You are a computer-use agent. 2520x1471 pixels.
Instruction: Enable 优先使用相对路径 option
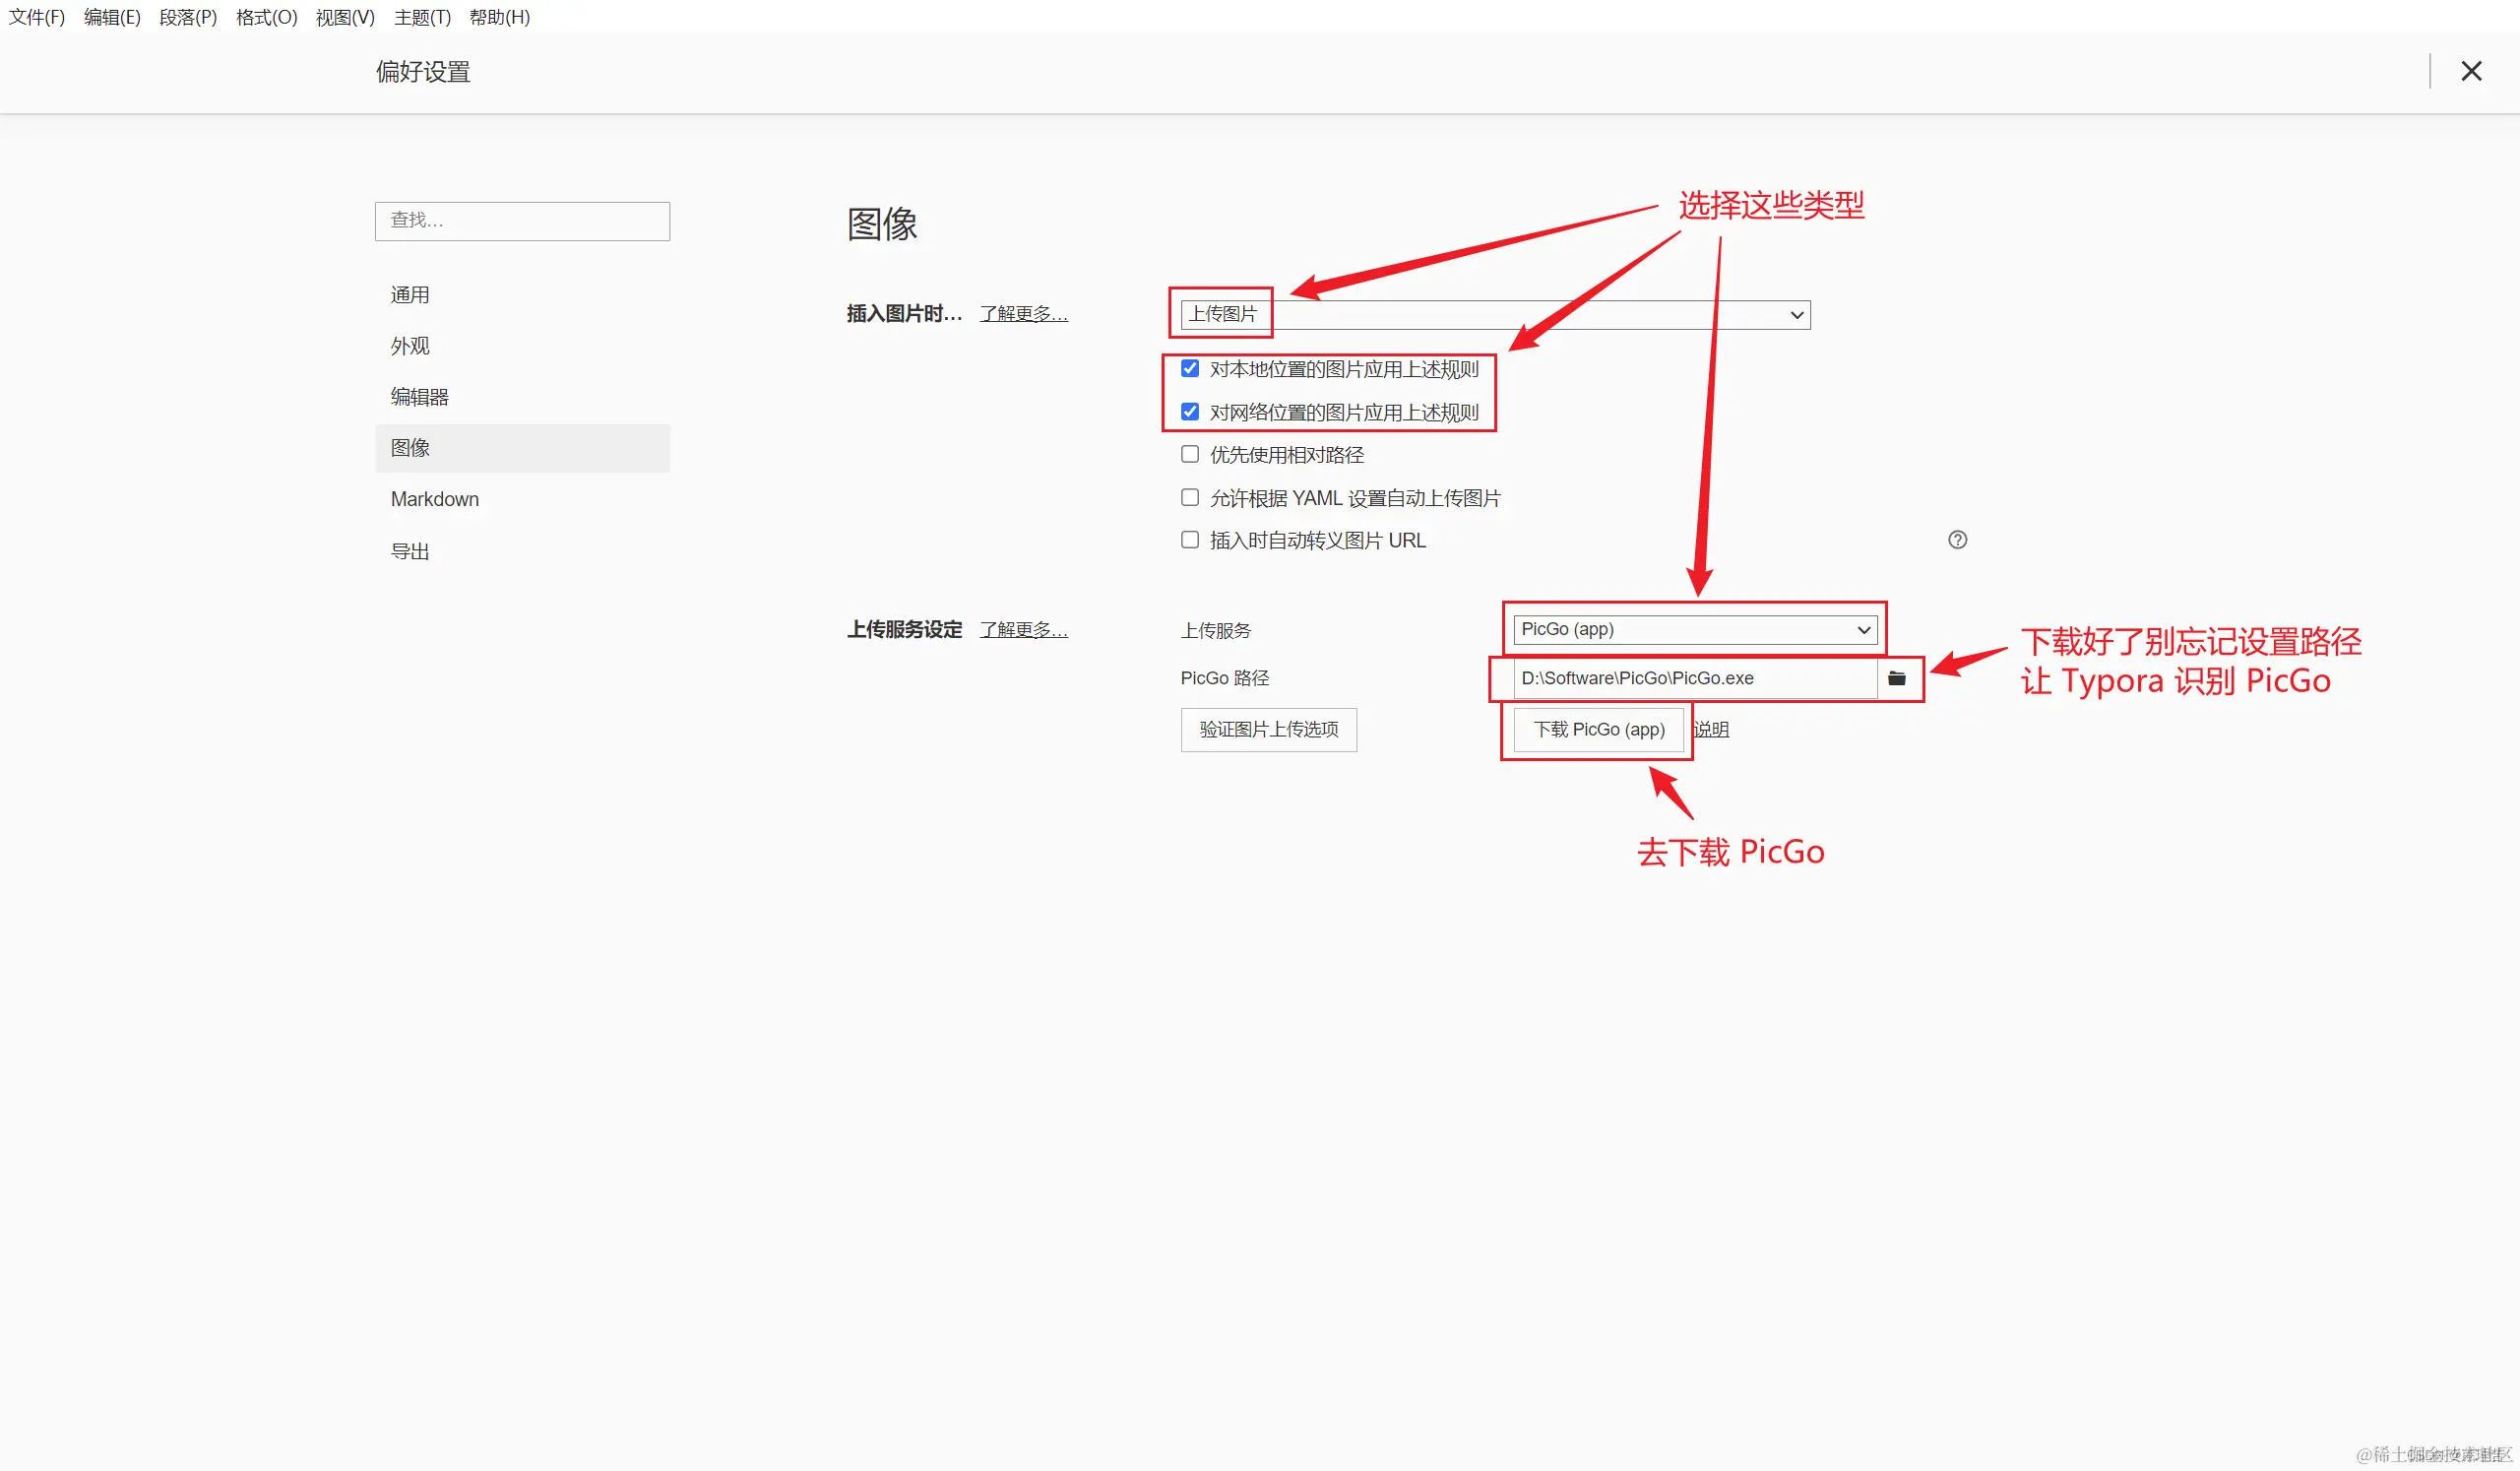tap(1189, 454)
